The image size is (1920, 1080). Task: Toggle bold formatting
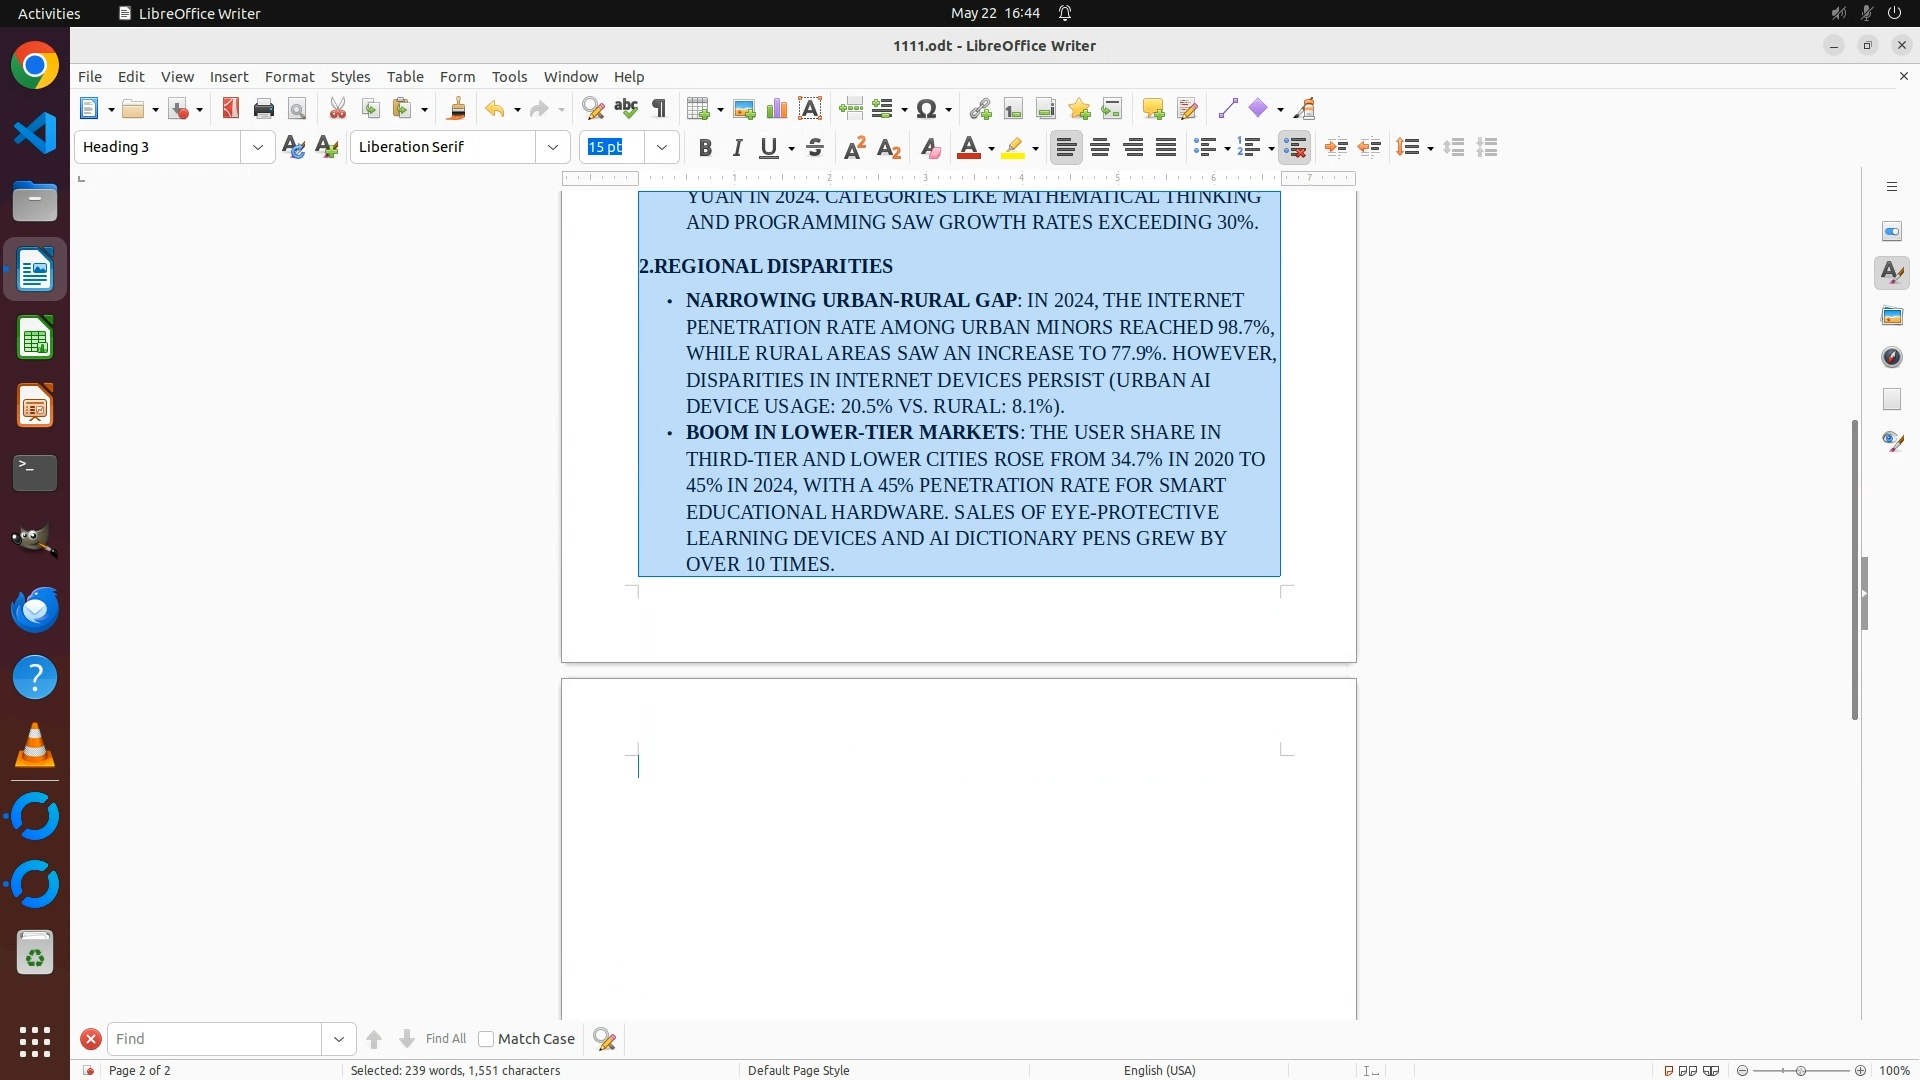pos(705,148)
